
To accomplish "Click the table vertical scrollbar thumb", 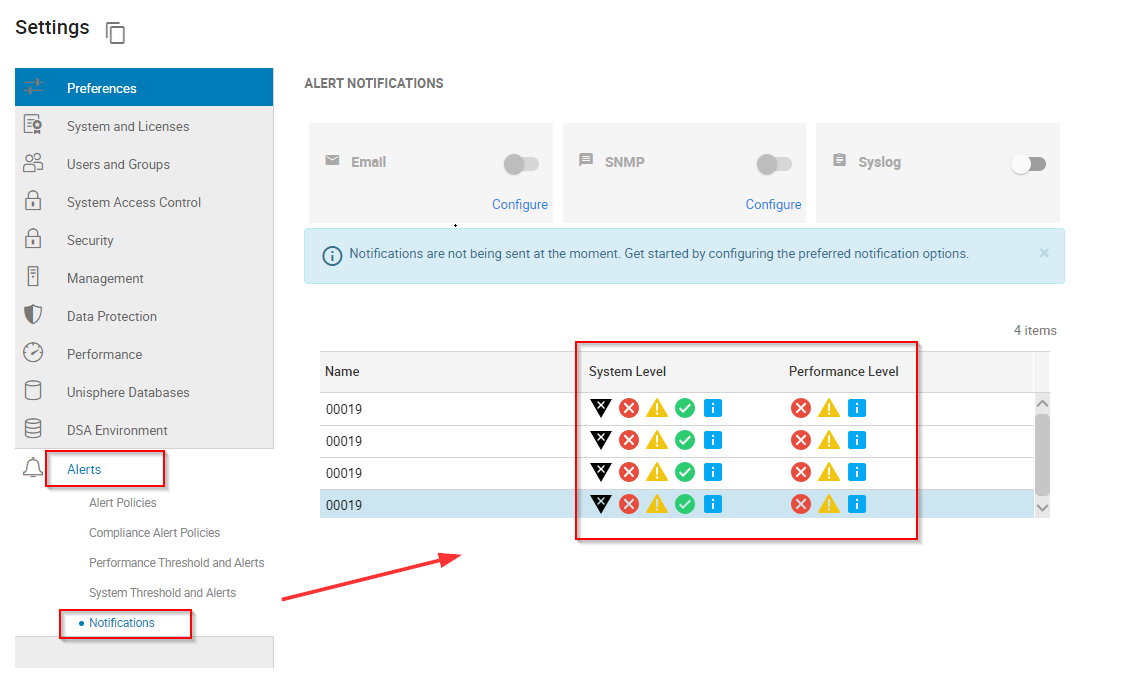I will (1042, 455).
